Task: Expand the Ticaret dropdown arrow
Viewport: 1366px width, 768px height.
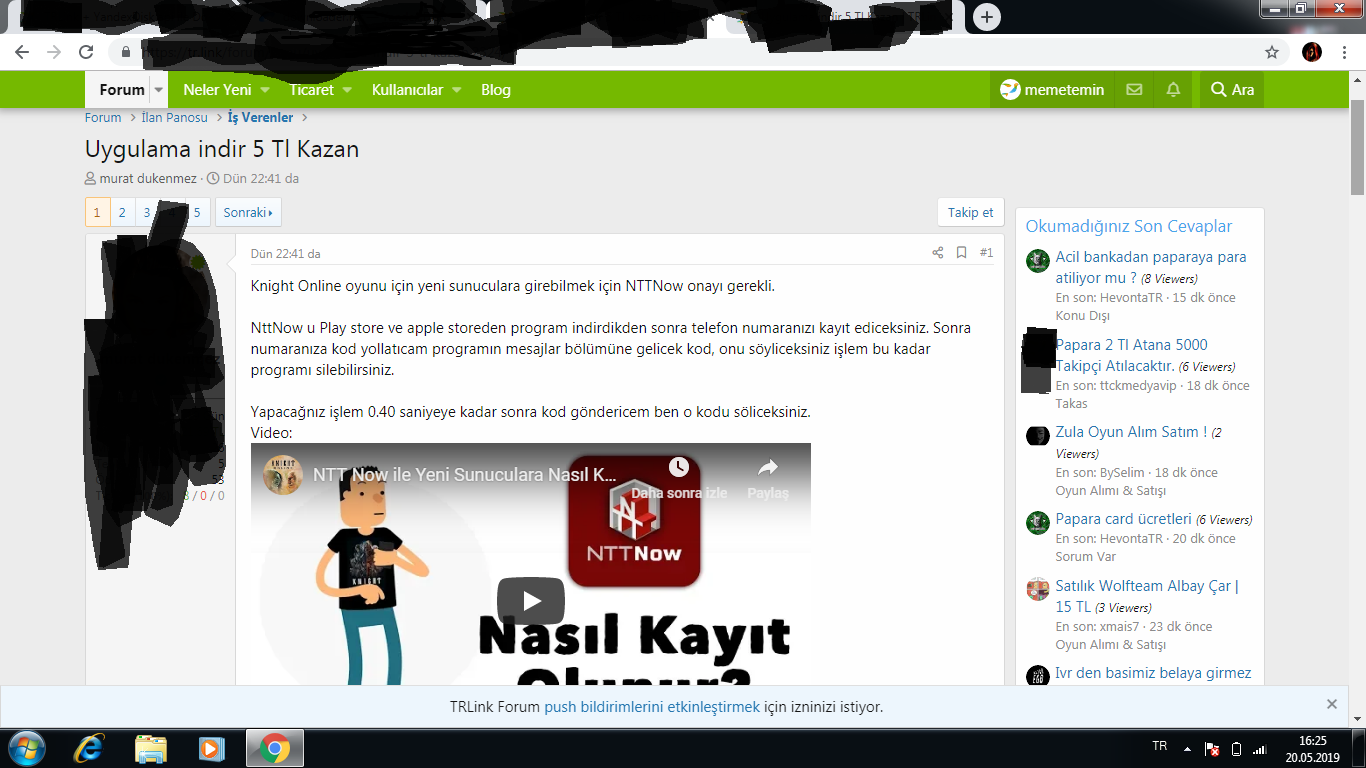Action: (348, 90)
